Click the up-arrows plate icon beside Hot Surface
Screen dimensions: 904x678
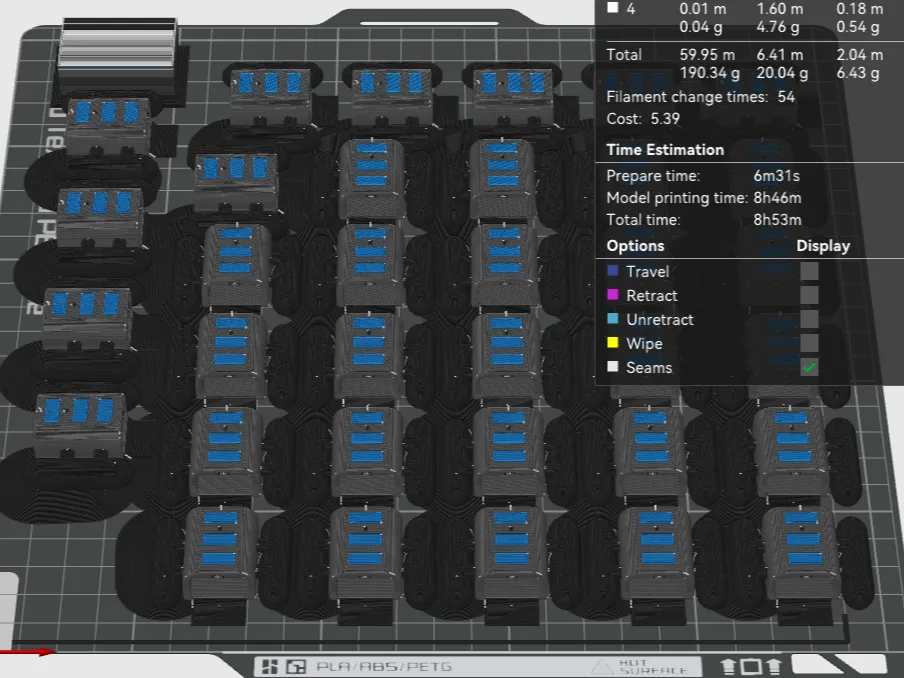(751, 666)
